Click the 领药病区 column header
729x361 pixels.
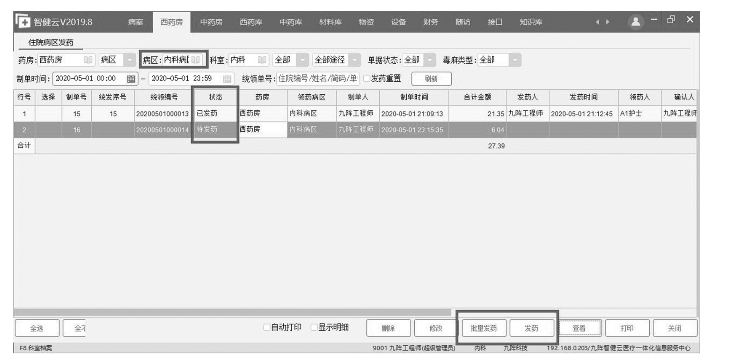[x=311, y=98]
